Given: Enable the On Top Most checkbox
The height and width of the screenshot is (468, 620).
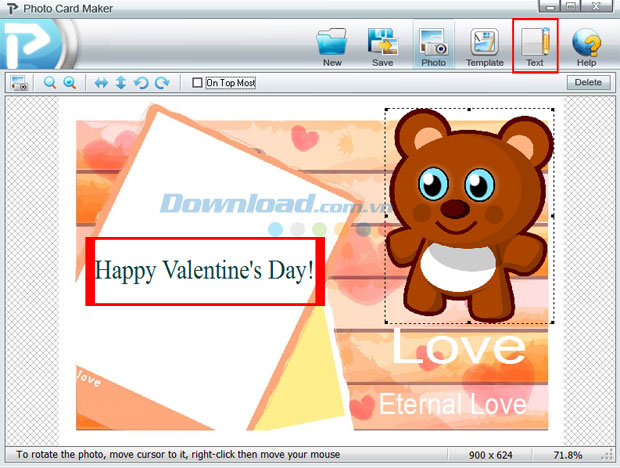Looking at the screenshot, I should pyautogui.click(x=197, y=83).
